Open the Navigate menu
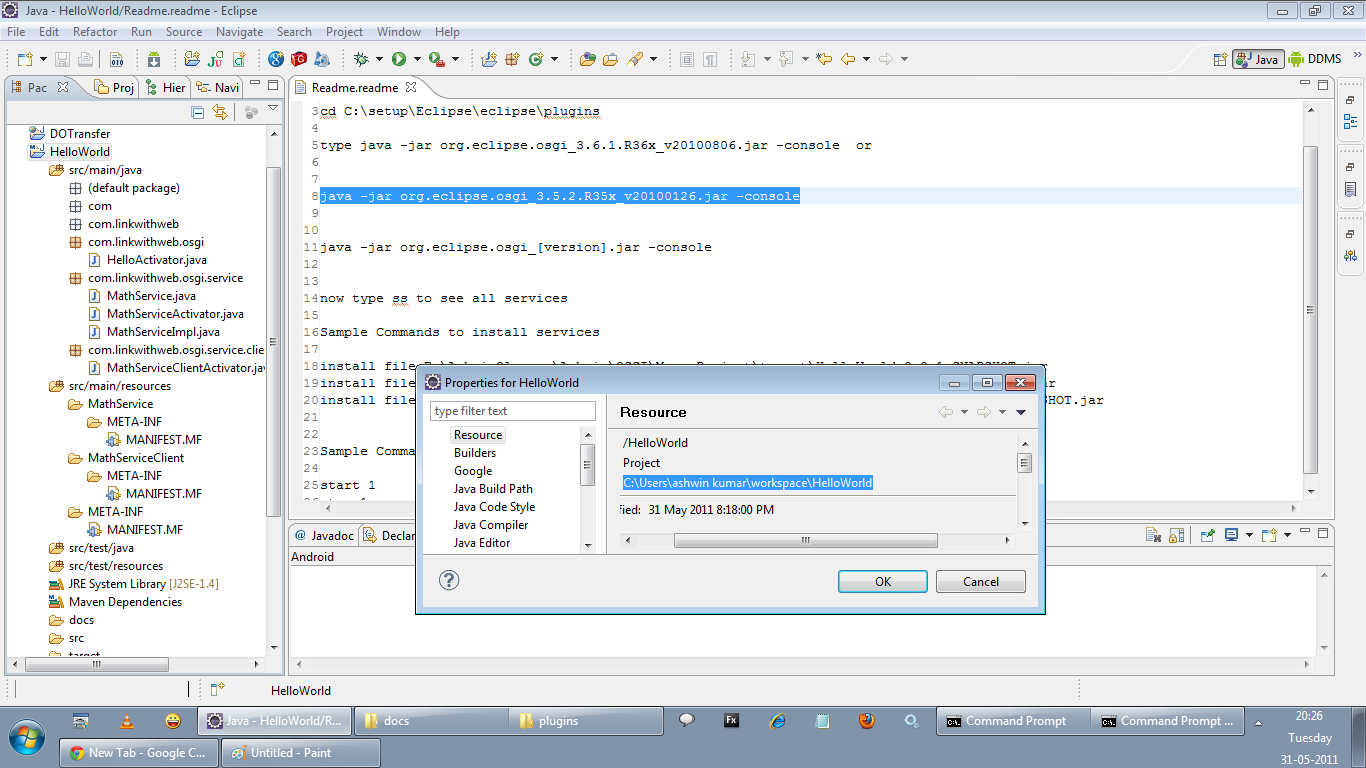The width and height of the screenshot is (1366, 768). (x=240, y=32)
